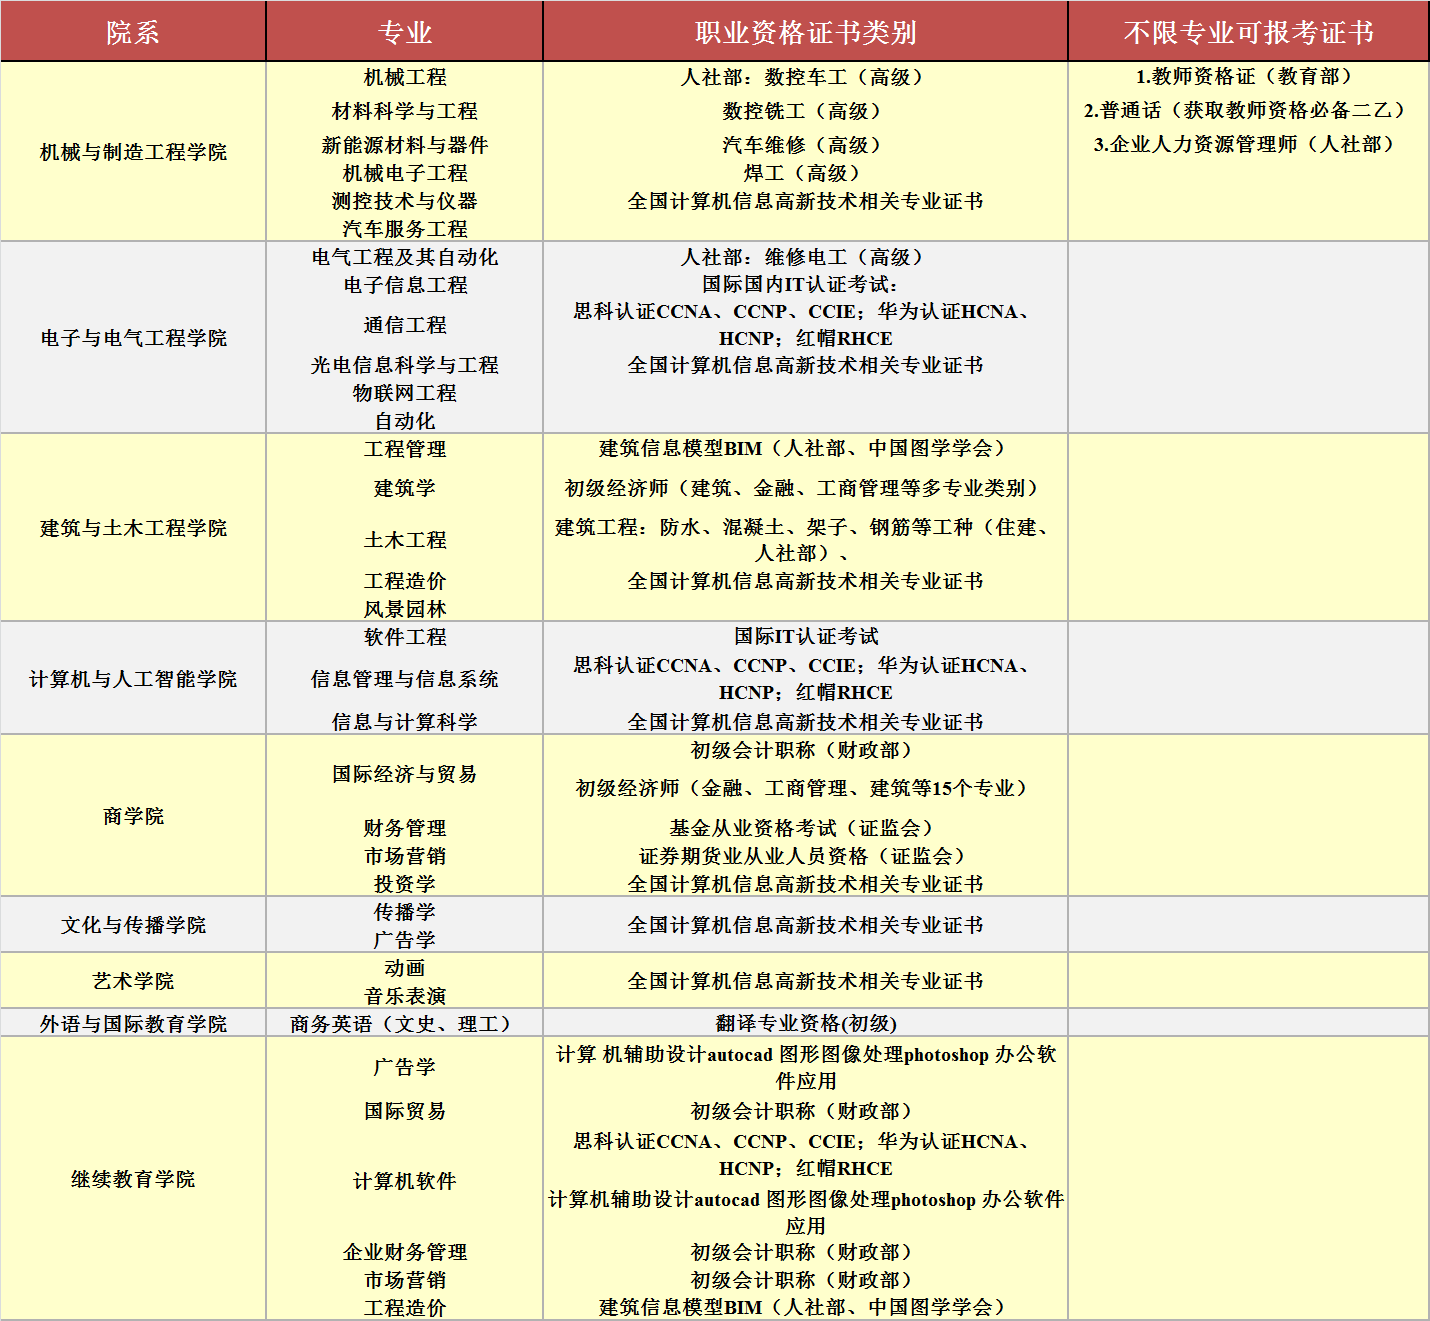Click the 软件工程 major

(x=405, y=637)
